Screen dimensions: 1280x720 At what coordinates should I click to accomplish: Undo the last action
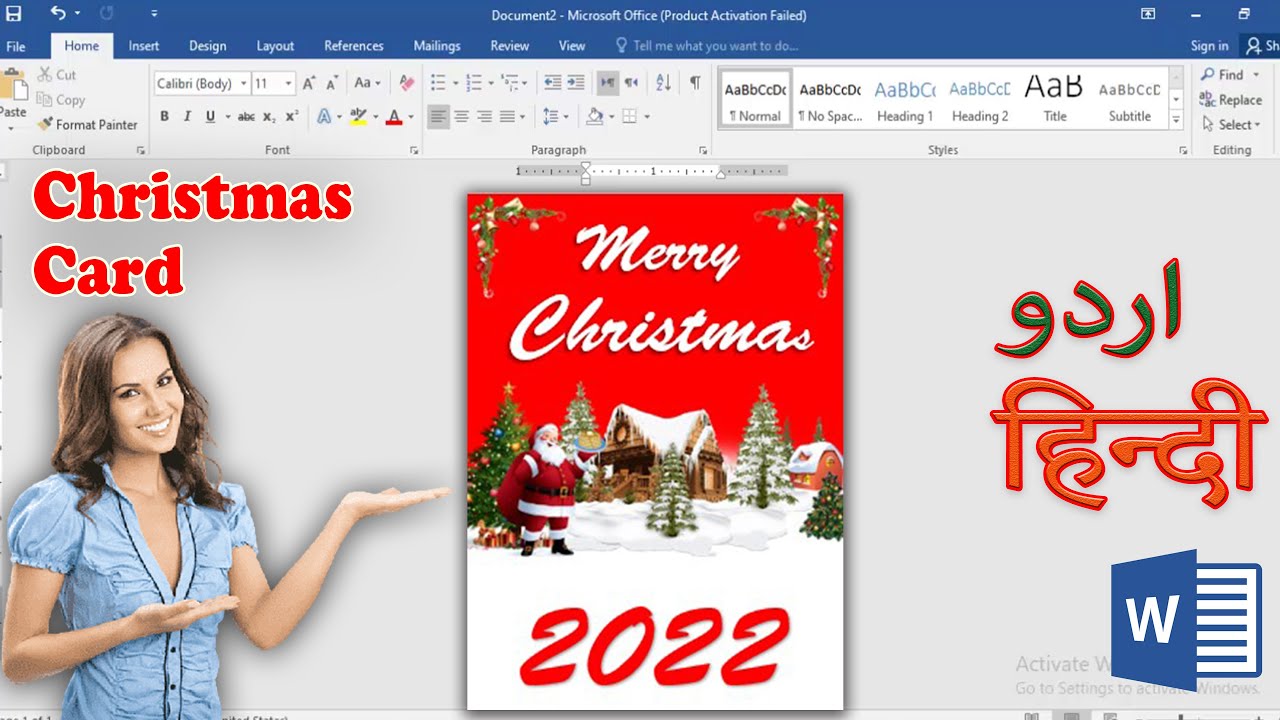[57, 14]
